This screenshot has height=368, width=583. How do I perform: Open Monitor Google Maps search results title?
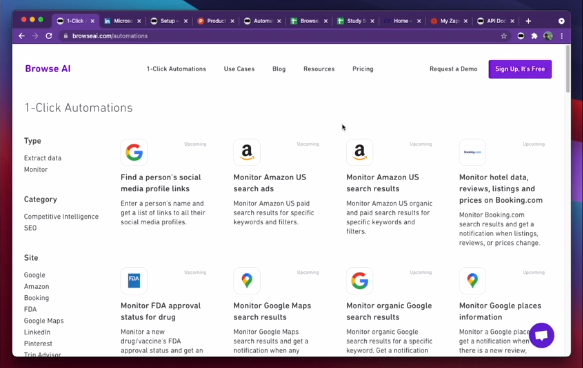(x=272, y=311)
